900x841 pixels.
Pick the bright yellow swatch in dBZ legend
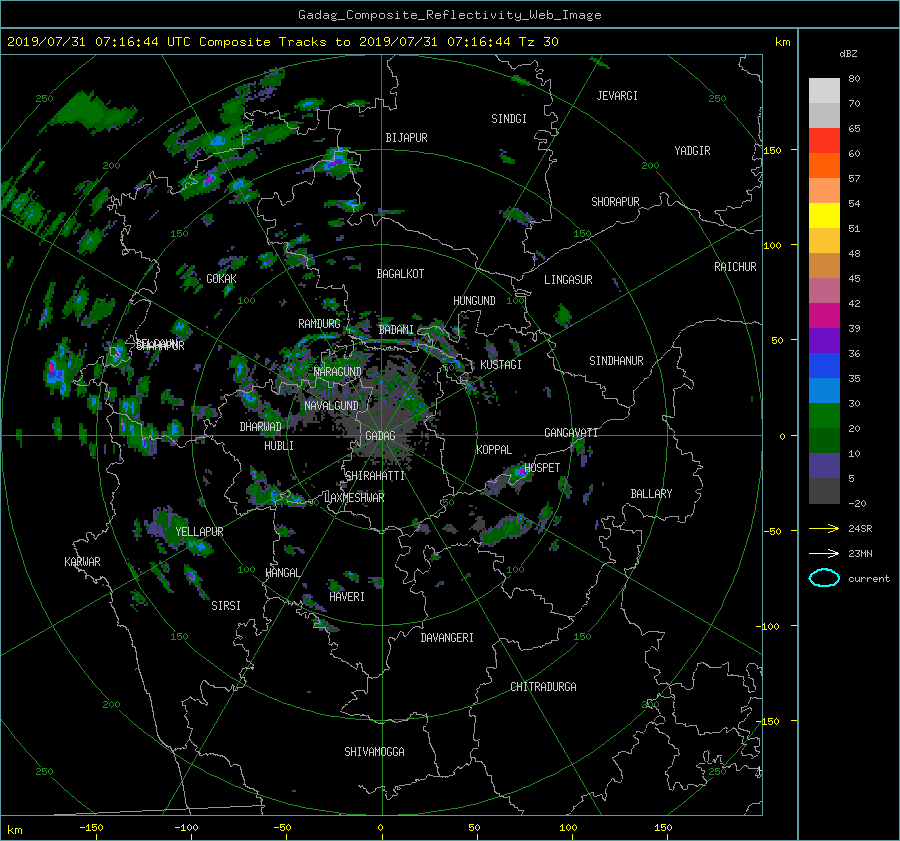(x=824, y=215)
